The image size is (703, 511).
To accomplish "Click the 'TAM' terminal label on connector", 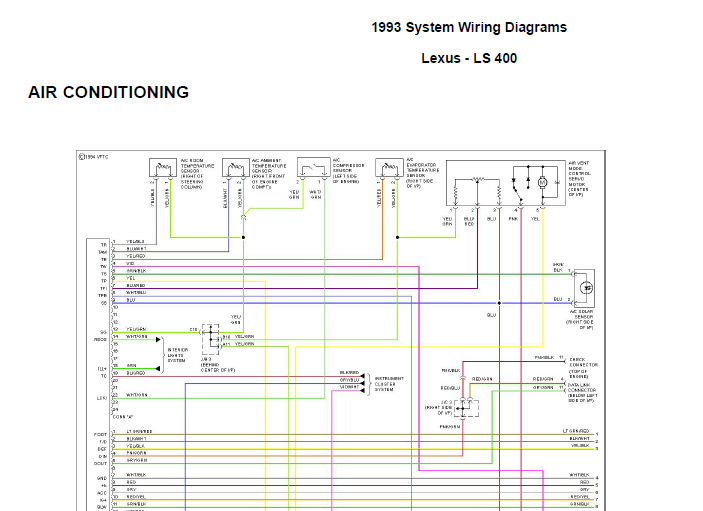I will (x=103, y=252).
